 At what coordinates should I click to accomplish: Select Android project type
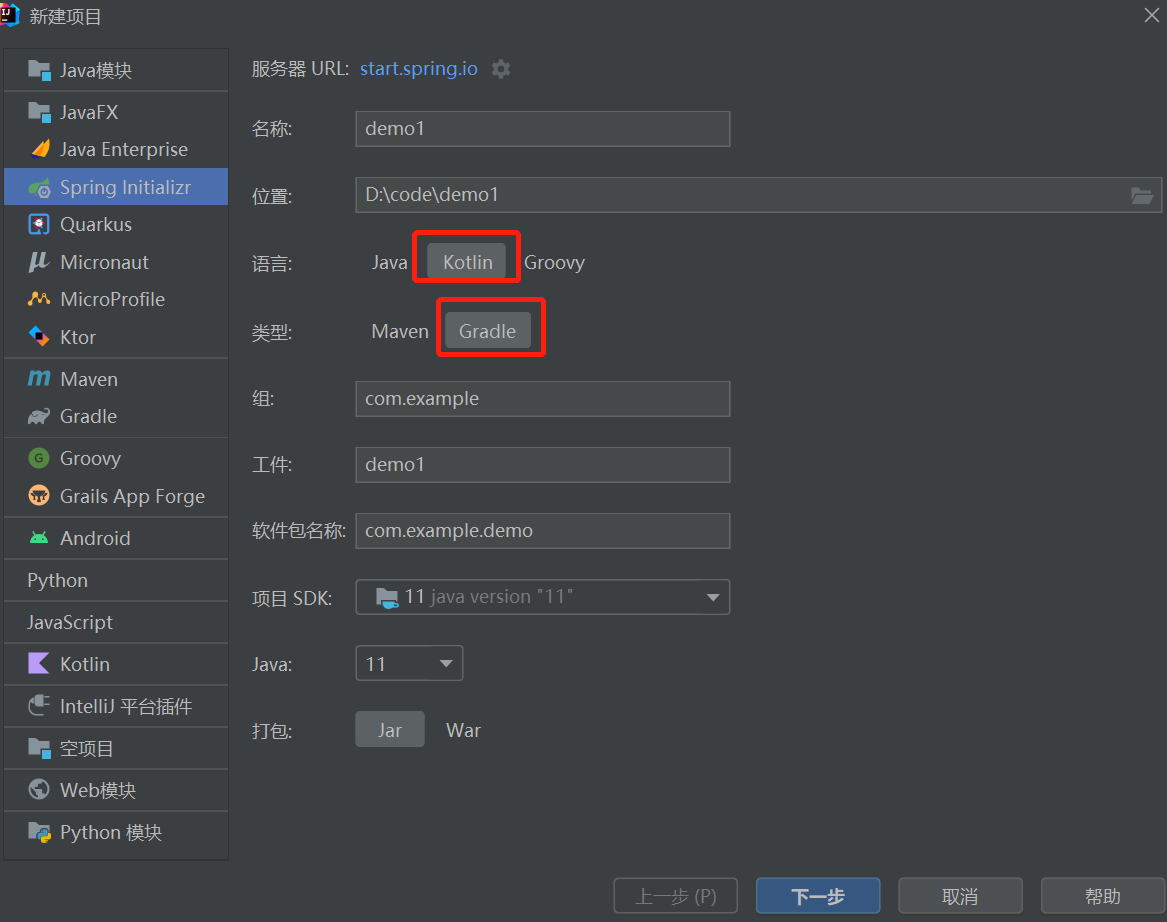[x=116, y=538]
